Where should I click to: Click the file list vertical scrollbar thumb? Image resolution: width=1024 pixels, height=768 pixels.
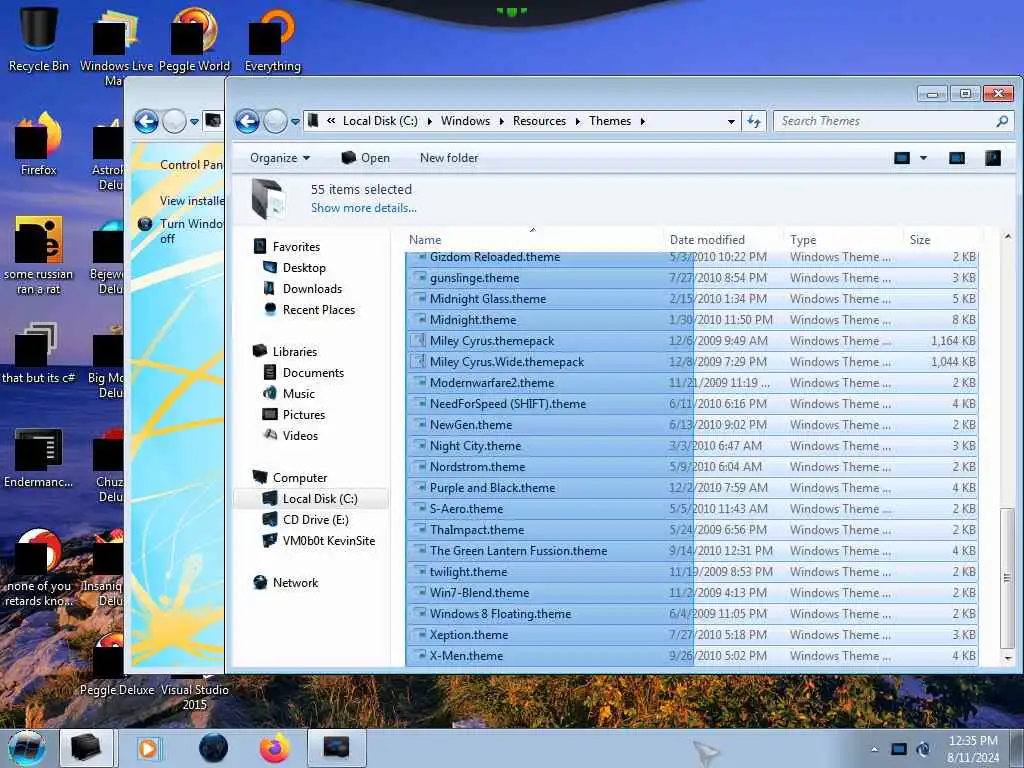(x=1007, y=577)
